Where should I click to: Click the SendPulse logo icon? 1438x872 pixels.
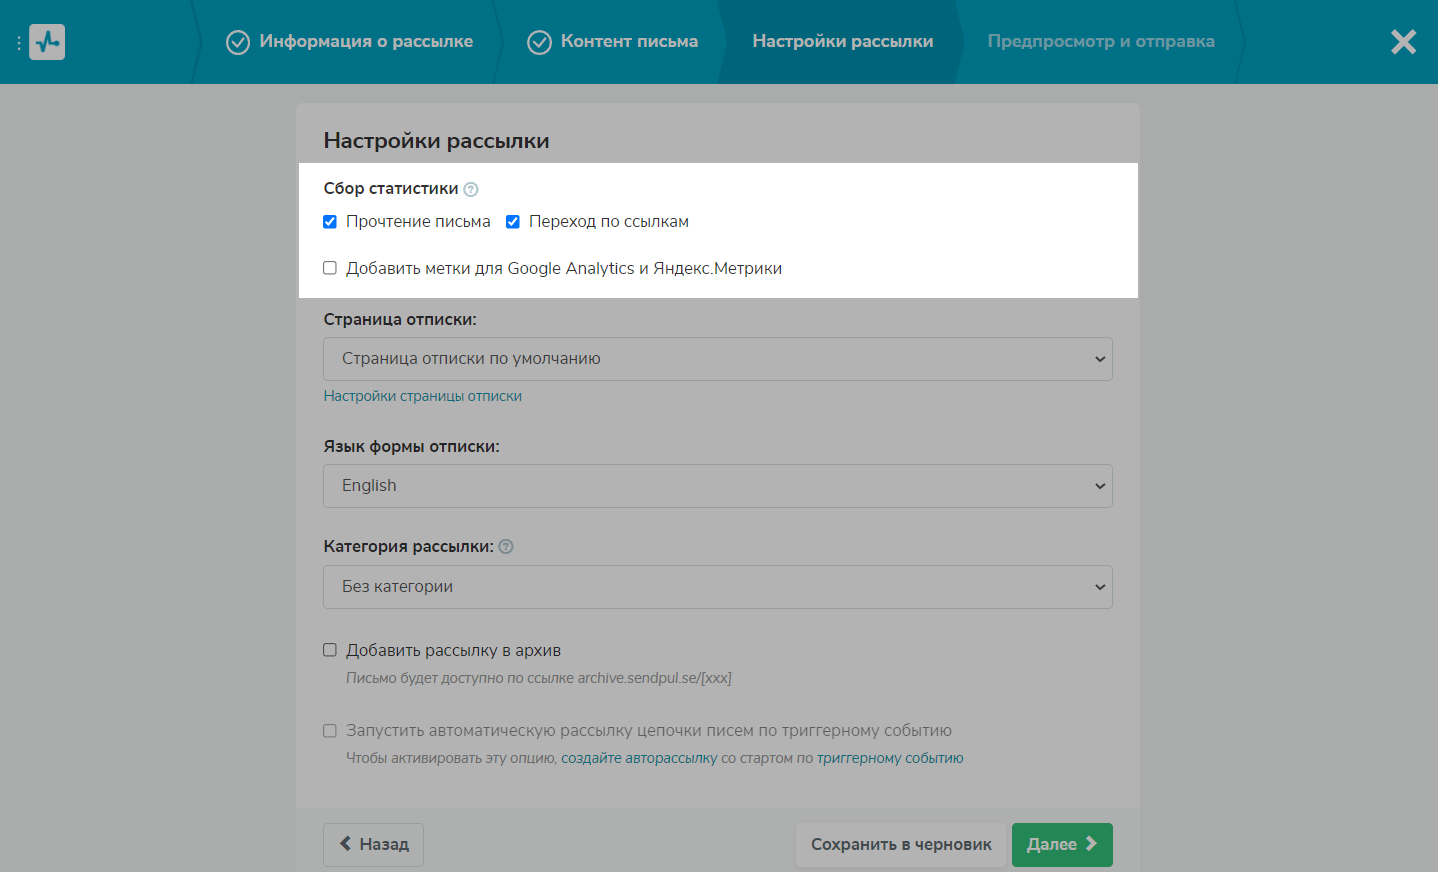pyautogui.click(x=47, y=42)
